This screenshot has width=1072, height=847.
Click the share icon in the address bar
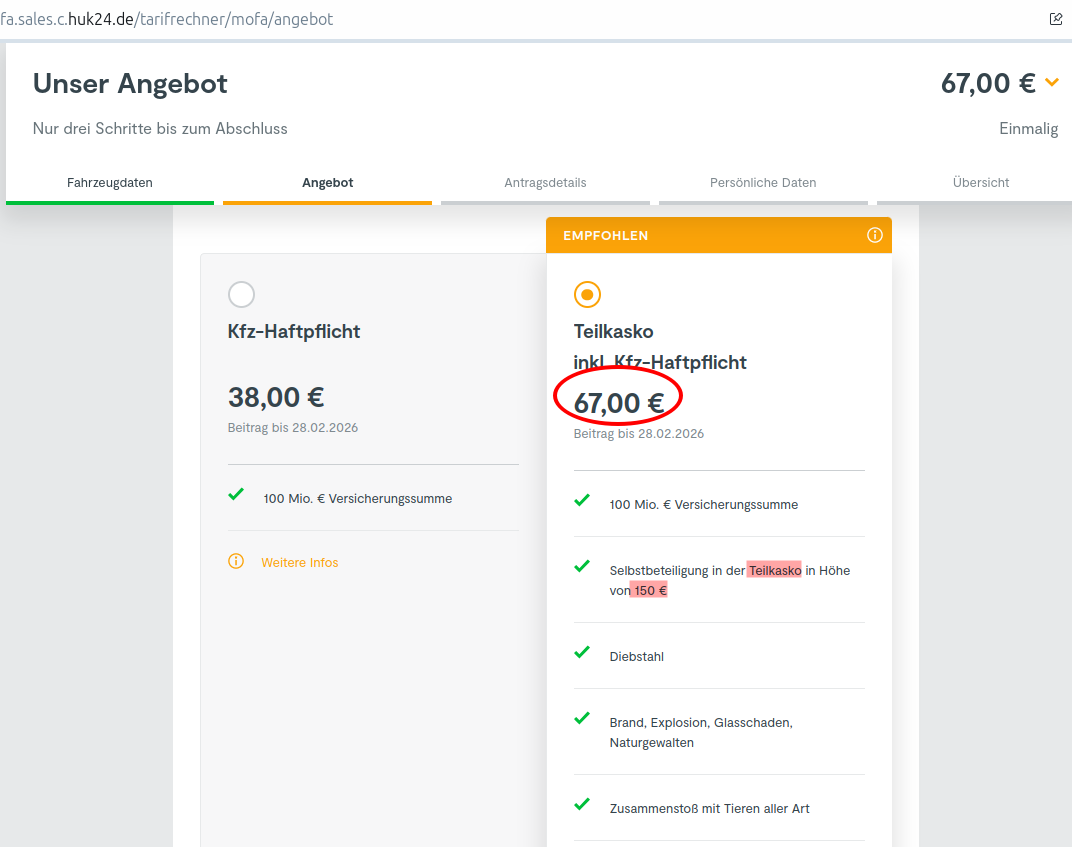[1055, 19]
